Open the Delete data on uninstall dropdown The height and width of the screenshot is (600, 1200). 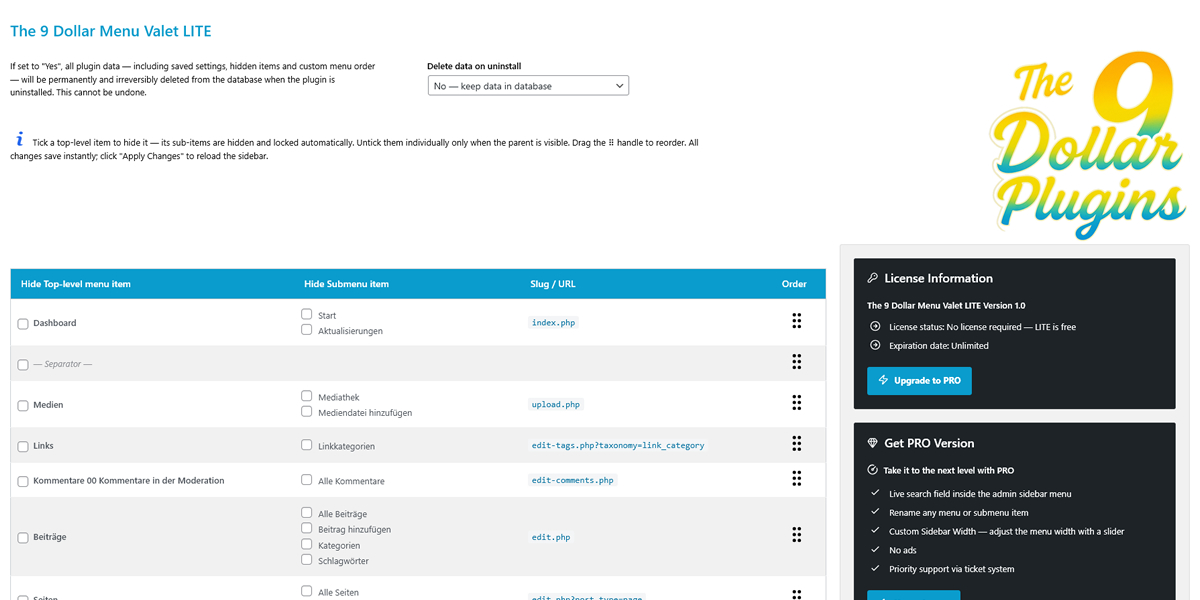[528, 86]
